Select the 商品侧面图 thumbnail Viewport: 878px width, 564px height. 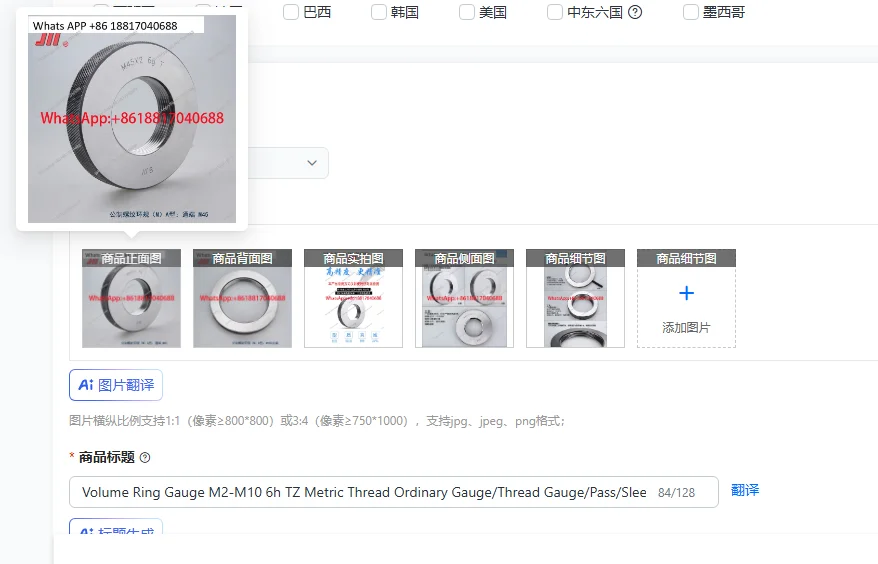464,299
